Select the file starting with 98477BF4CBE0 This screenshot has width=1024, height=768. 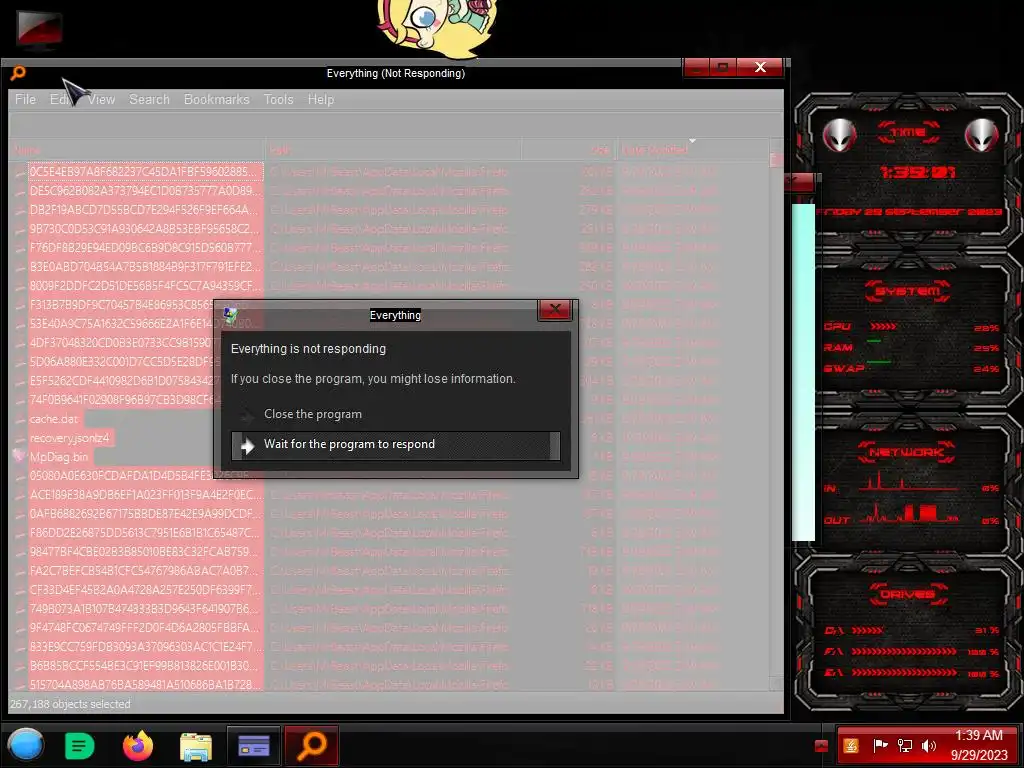[x=145, y=552]
